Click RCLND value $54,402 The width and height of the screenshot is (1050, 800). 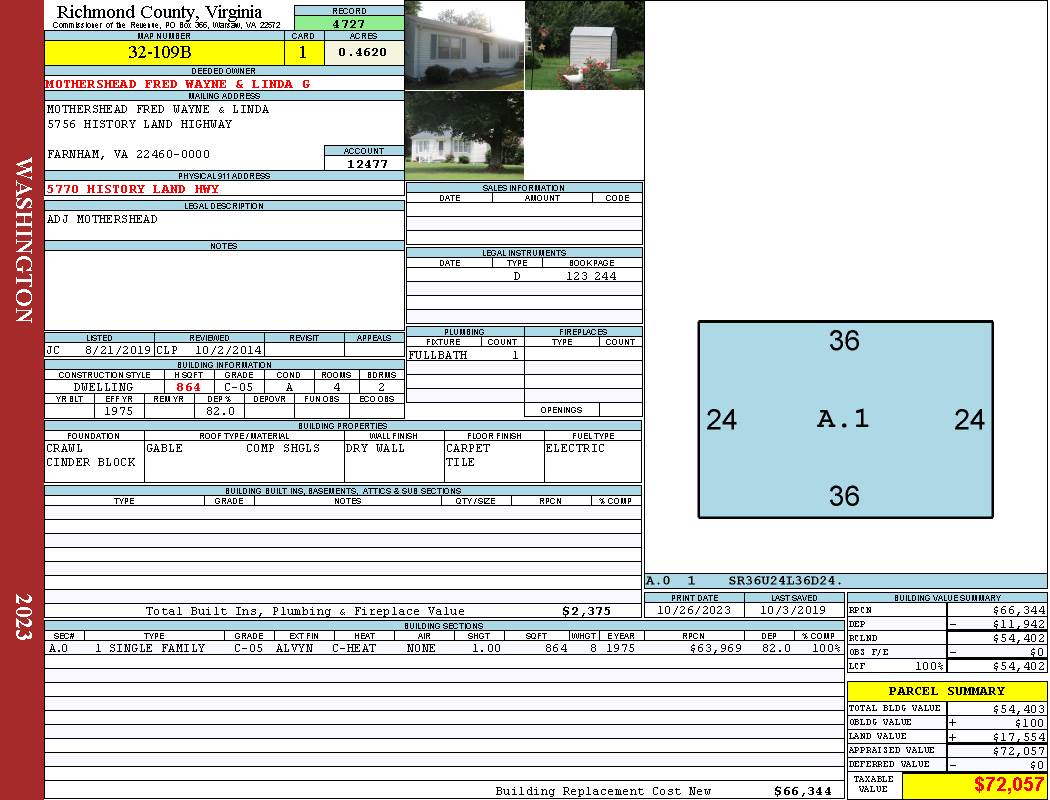[1019, 638]
